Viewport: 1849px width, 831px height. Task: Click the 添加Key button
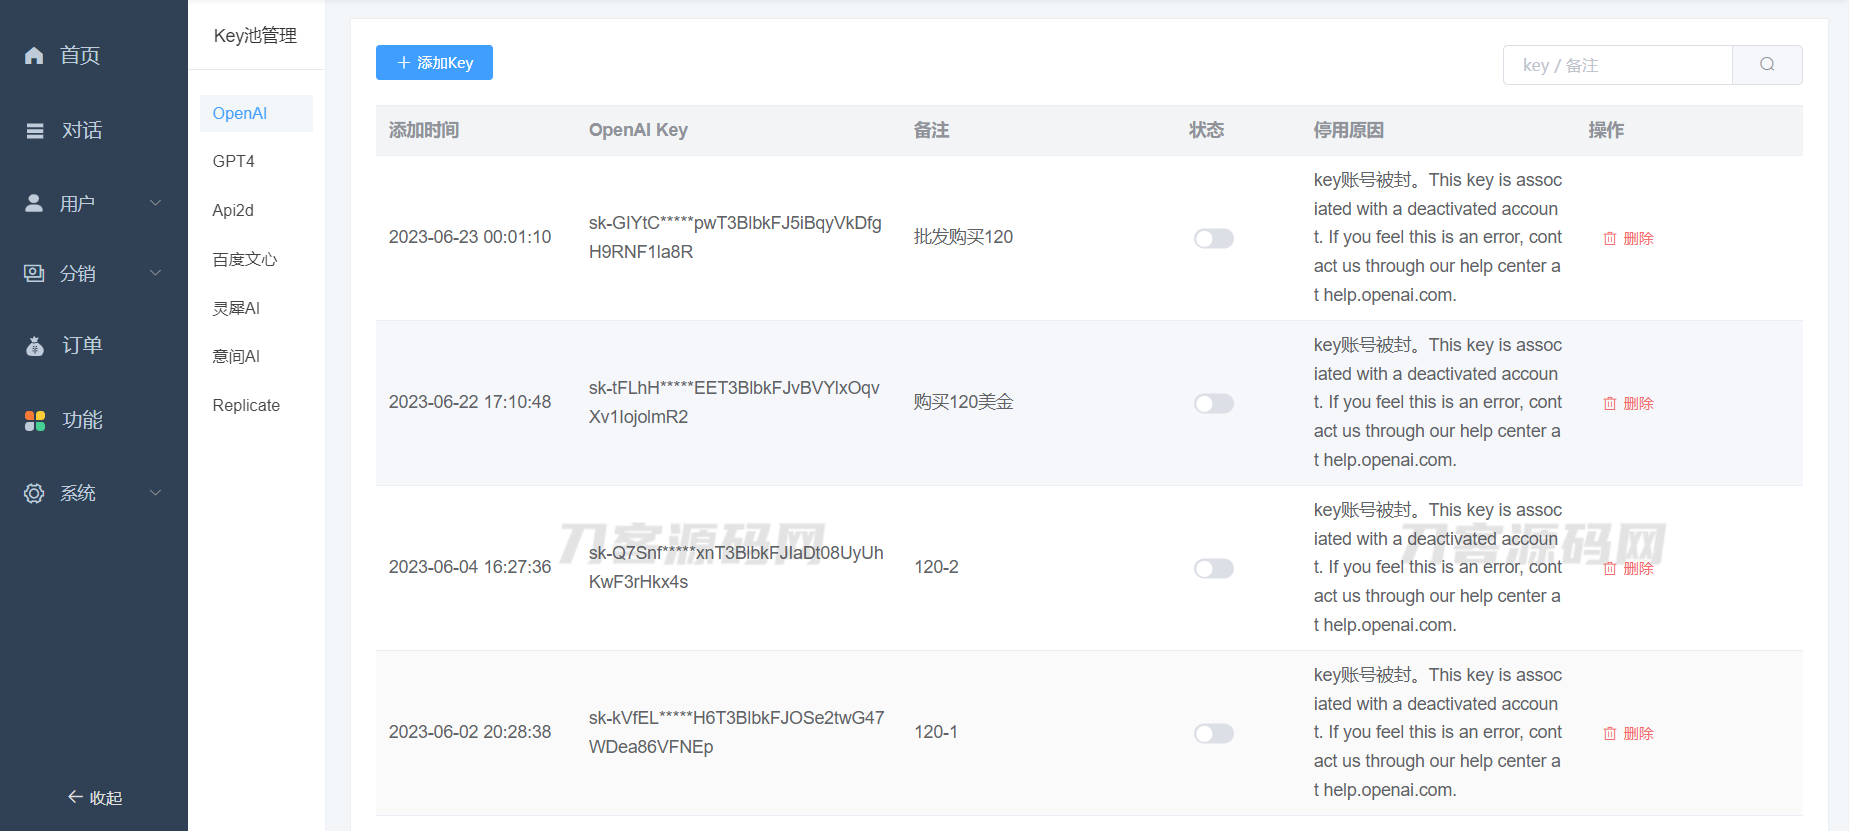[x=434, y=63]
